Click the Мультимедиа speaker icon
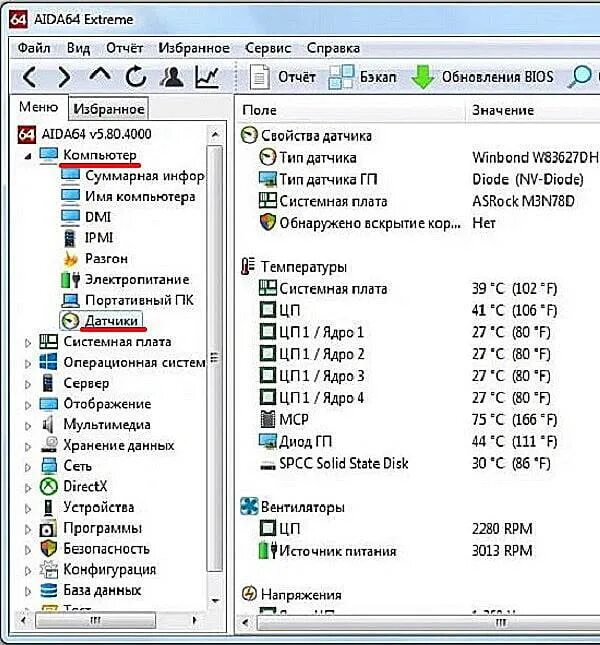 [x=48, y=424]
